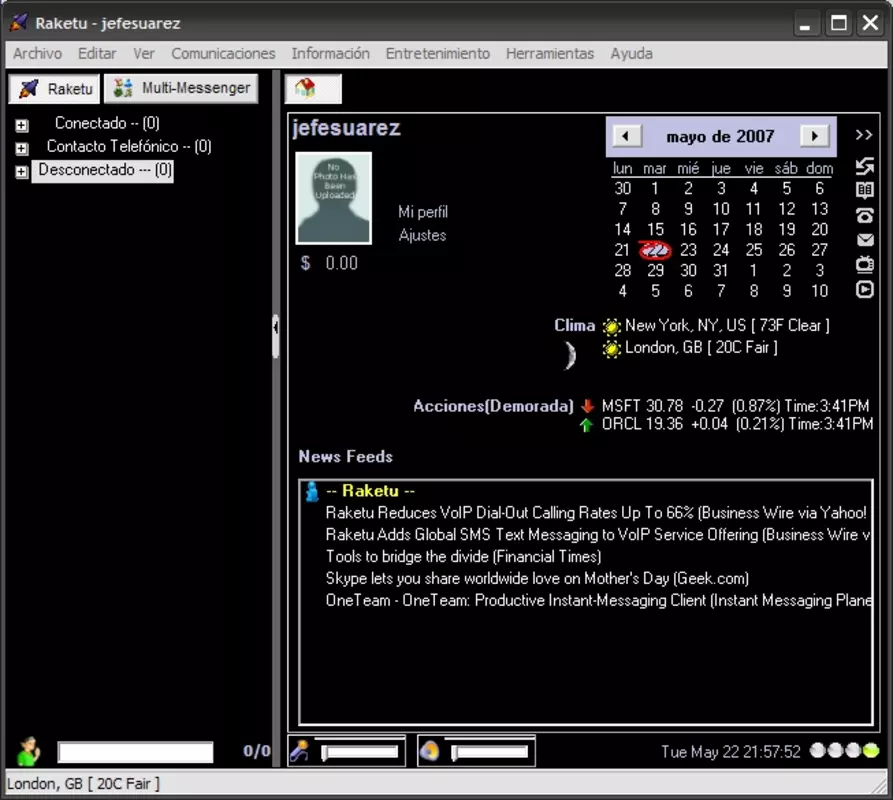Open the Editar menu

tap(97, 54)
